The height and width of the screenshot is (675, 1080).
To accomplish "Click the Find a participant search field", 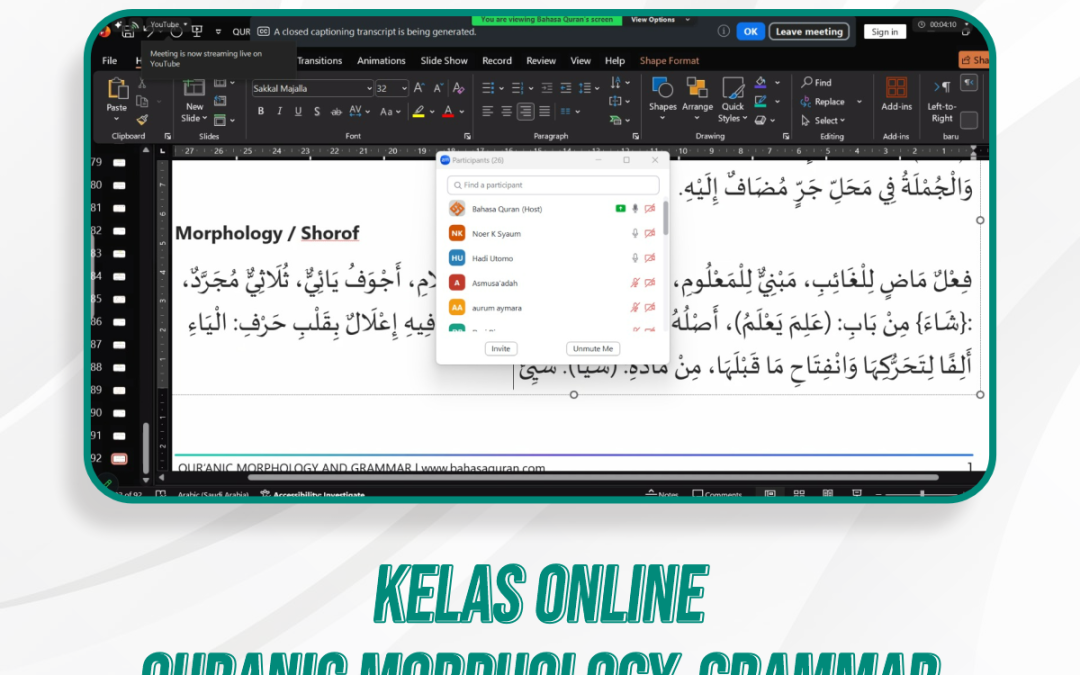I will (553, 185).
